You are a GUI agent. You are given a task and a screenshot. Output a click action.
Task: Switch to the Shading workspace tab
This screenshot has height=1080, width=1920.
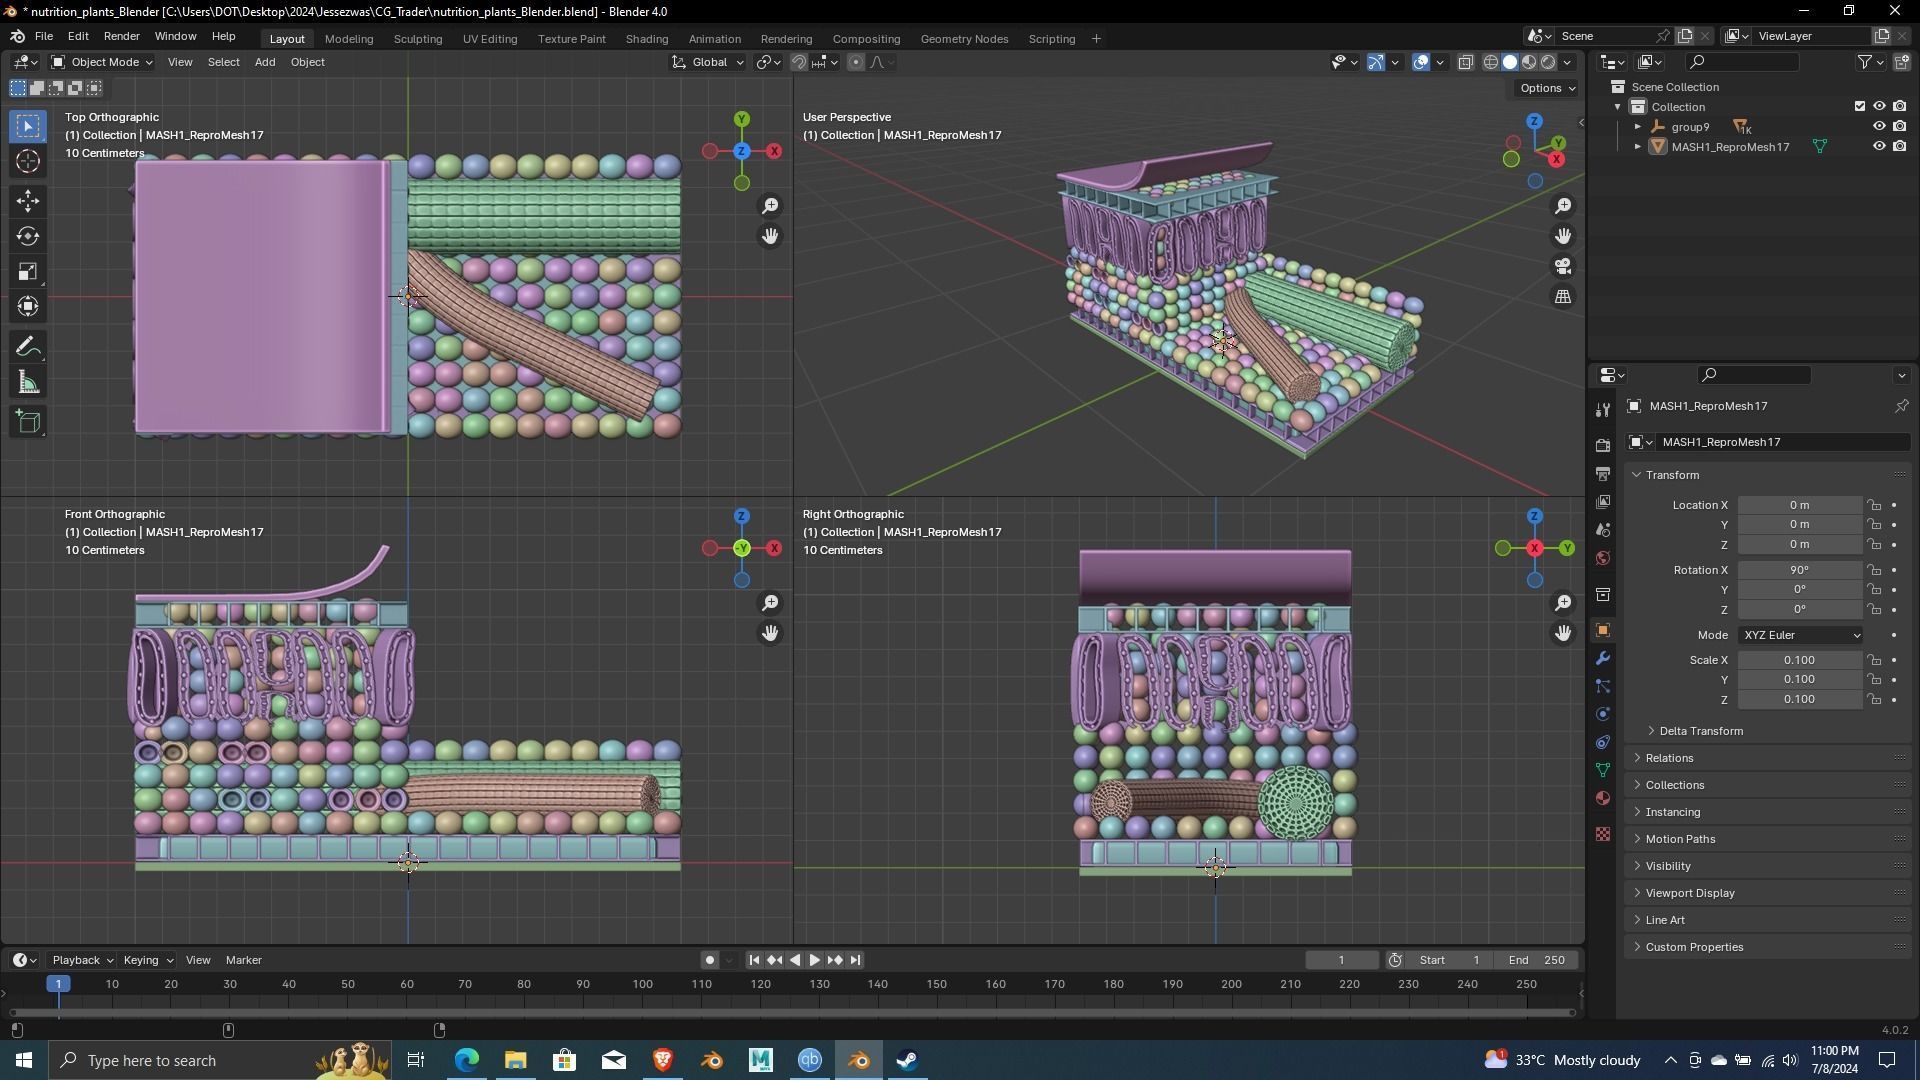point(646,39)
